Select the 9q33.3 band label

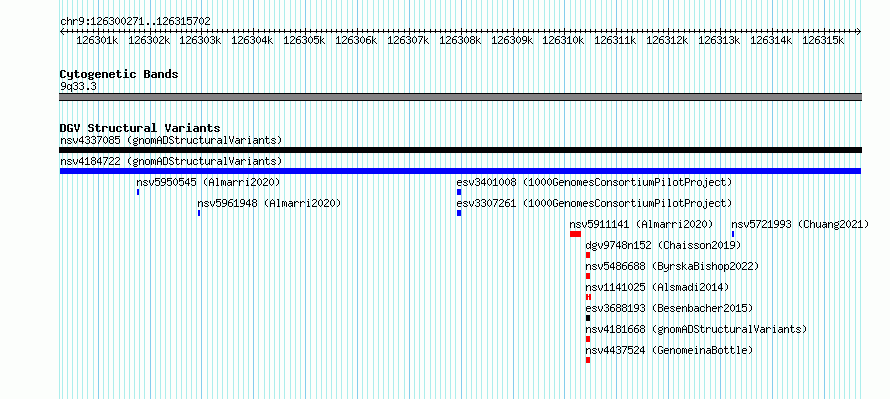78,86
